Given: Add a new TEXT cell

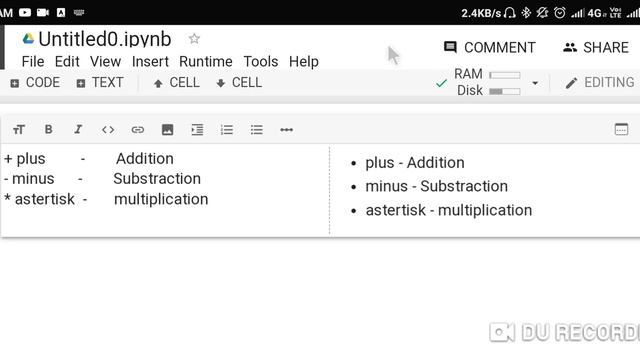Looking at the screenshot, I should pos(100,83).
